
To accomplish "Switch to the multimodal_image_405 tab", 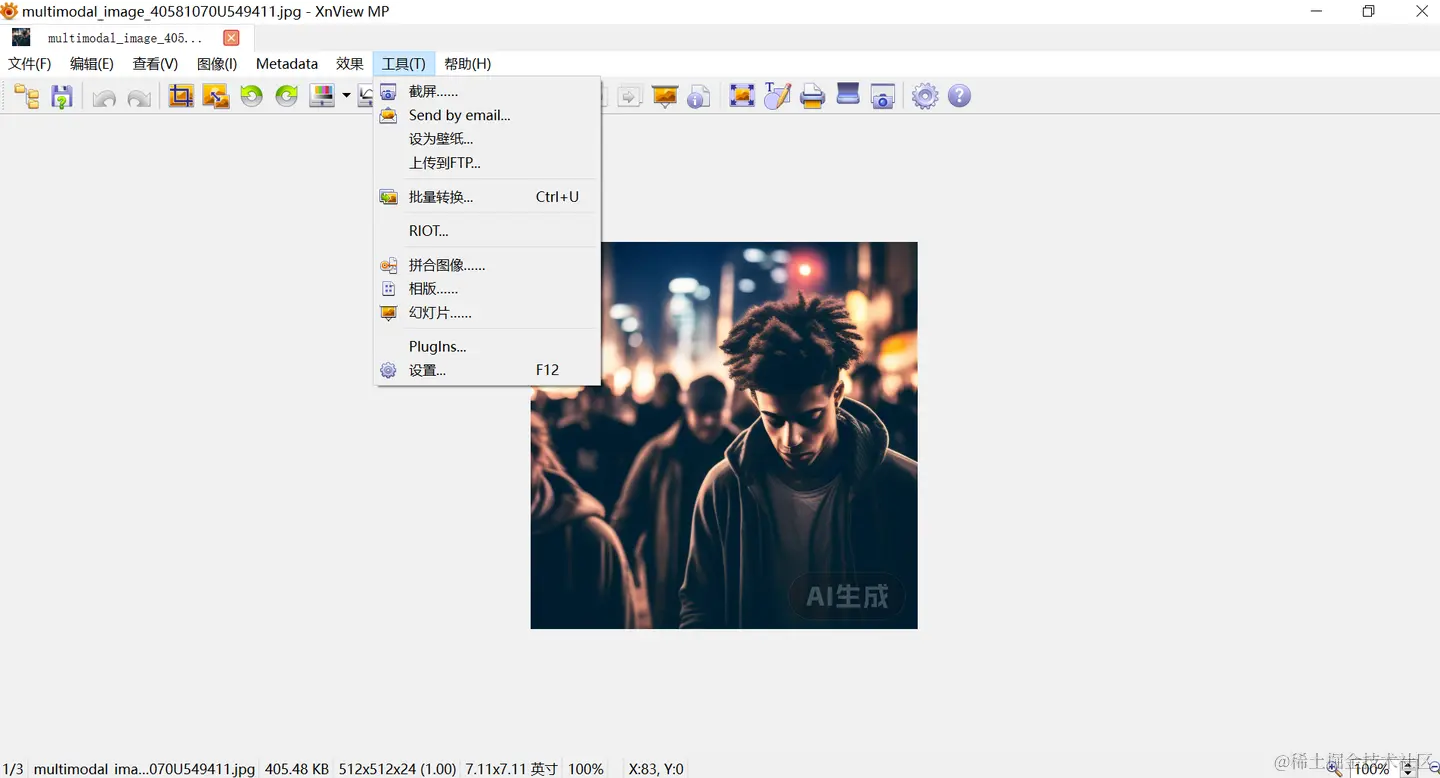I will pyautogui.click(x=125, y=38).
